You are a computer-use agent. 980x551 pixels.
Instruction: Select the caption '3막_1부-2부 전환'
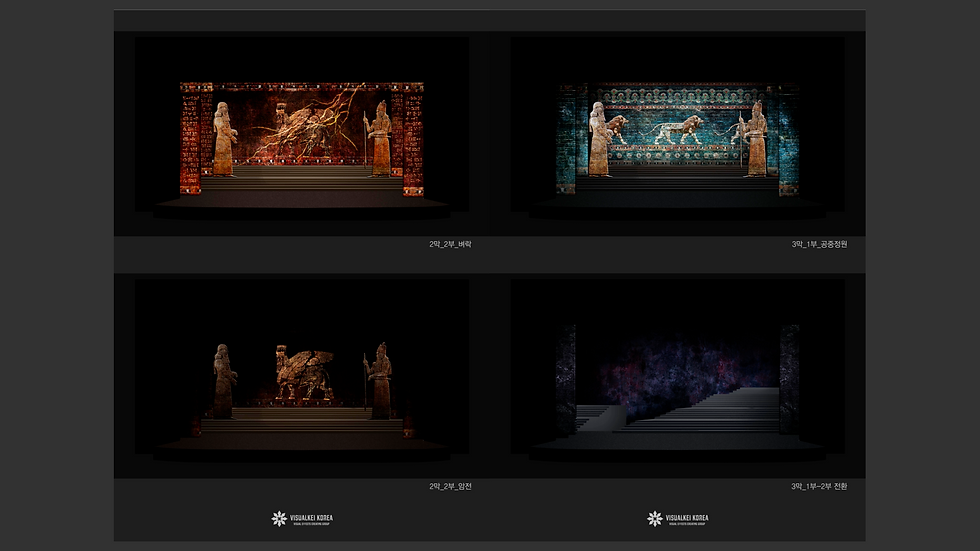pyautogui.click(x=819, y=486)
